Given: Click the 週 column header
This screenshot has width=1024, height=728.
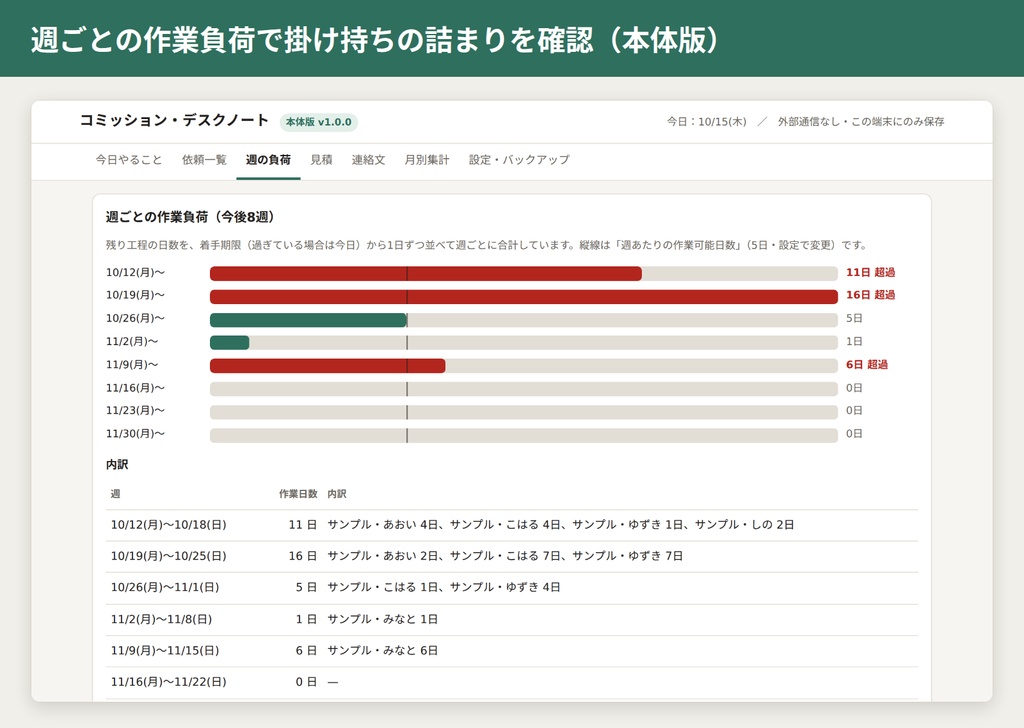Looking at the screenshot, I should [115, 494].
